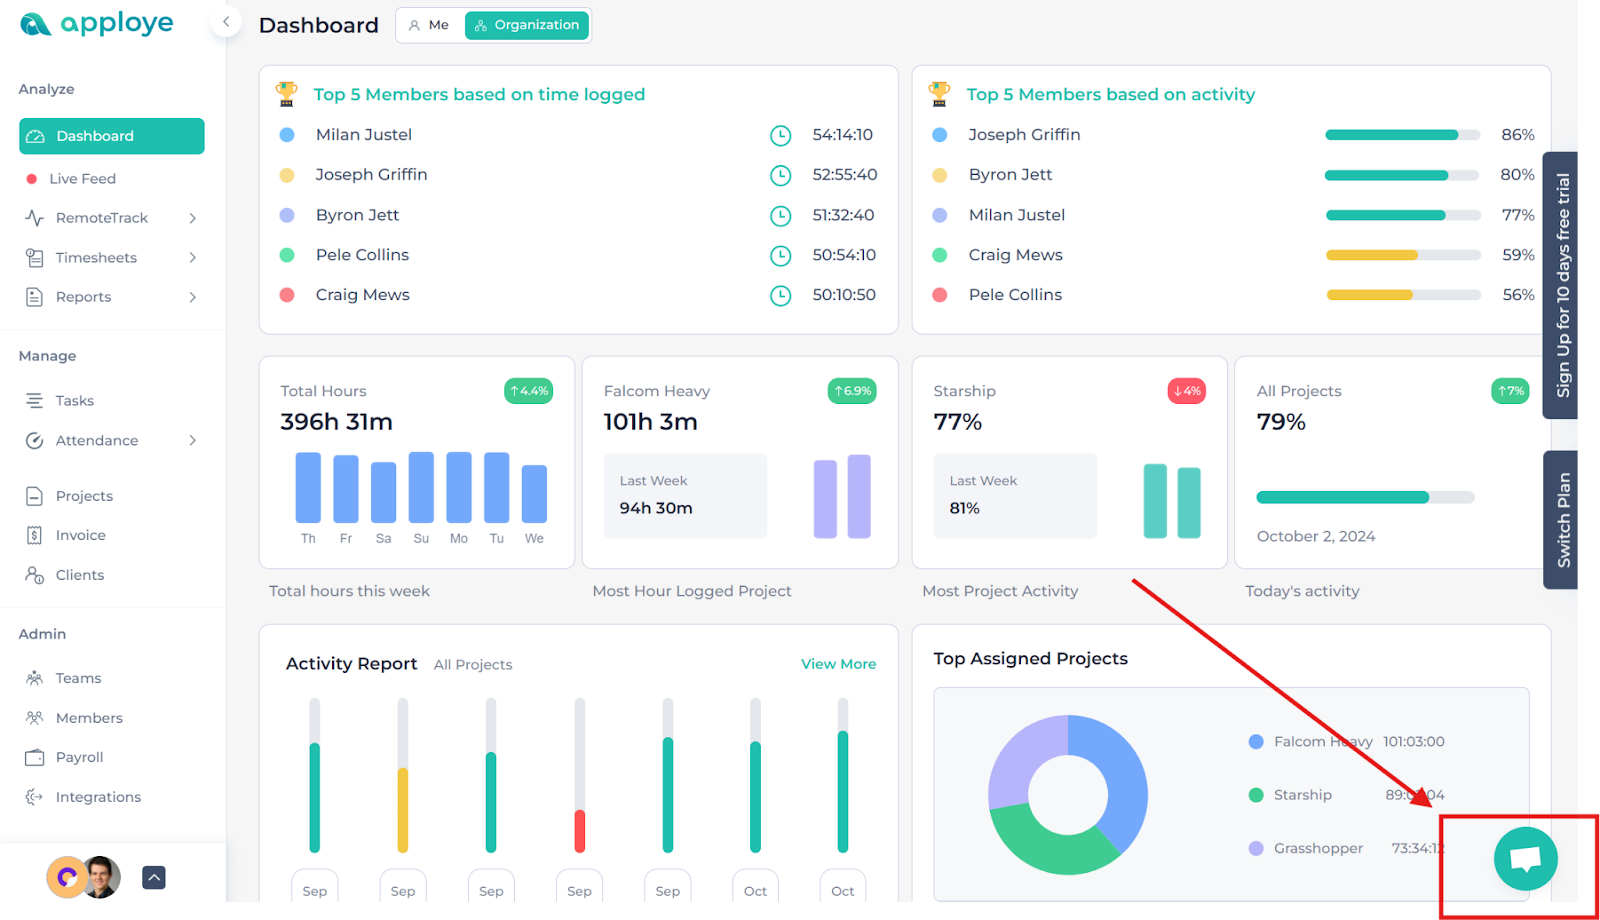
Task: Open the Tasks page
Action: pyautogui.click(x=74, y=401)
